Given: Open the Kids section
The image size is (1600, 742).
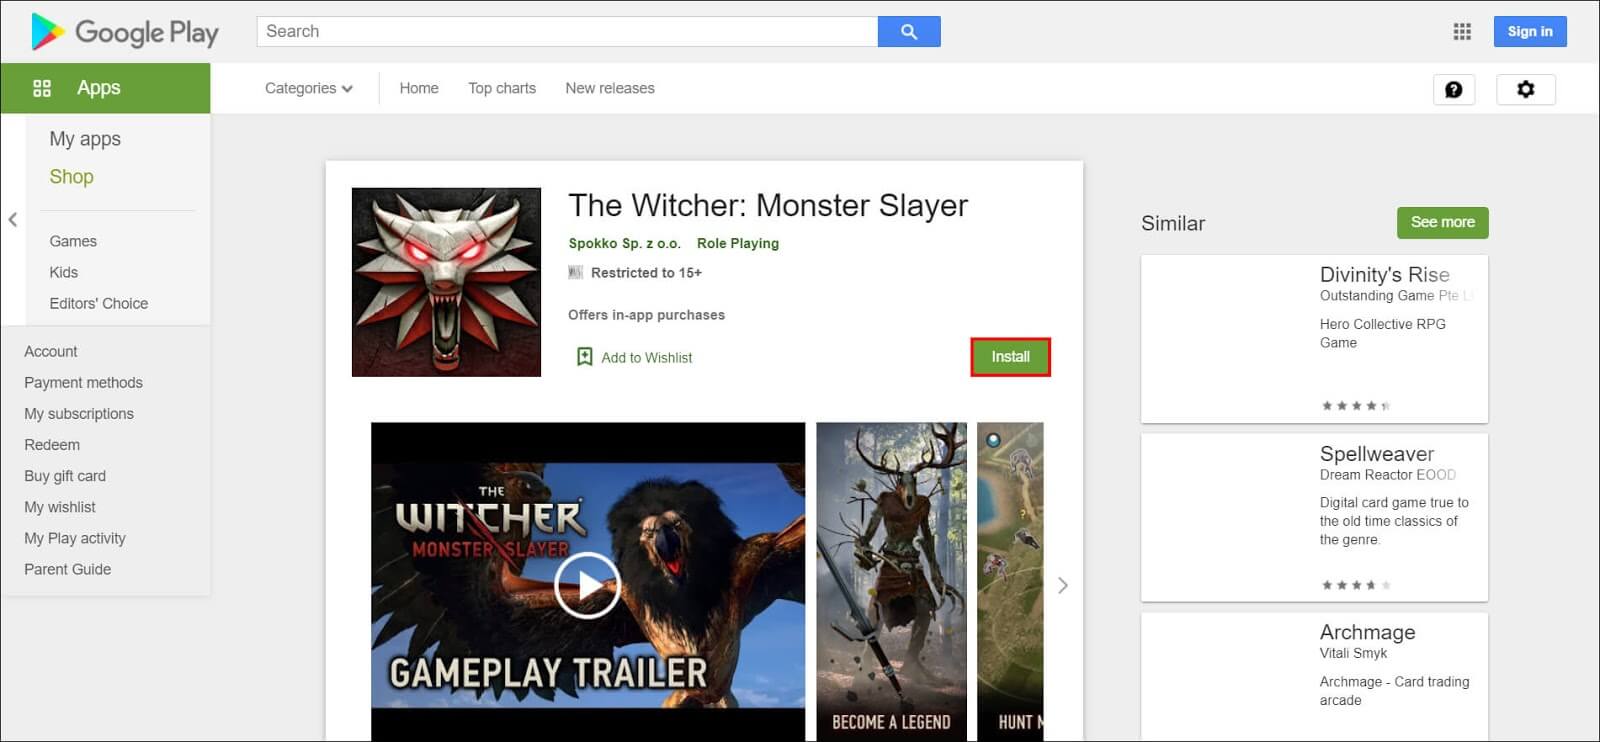Looking at the screenshot, I should 63,272.
